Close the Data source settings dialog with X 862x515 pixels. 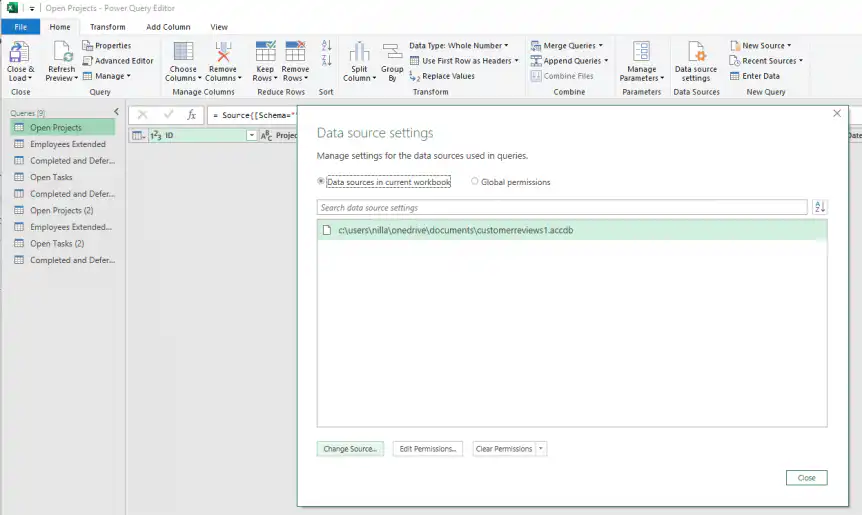pos(837,113)
